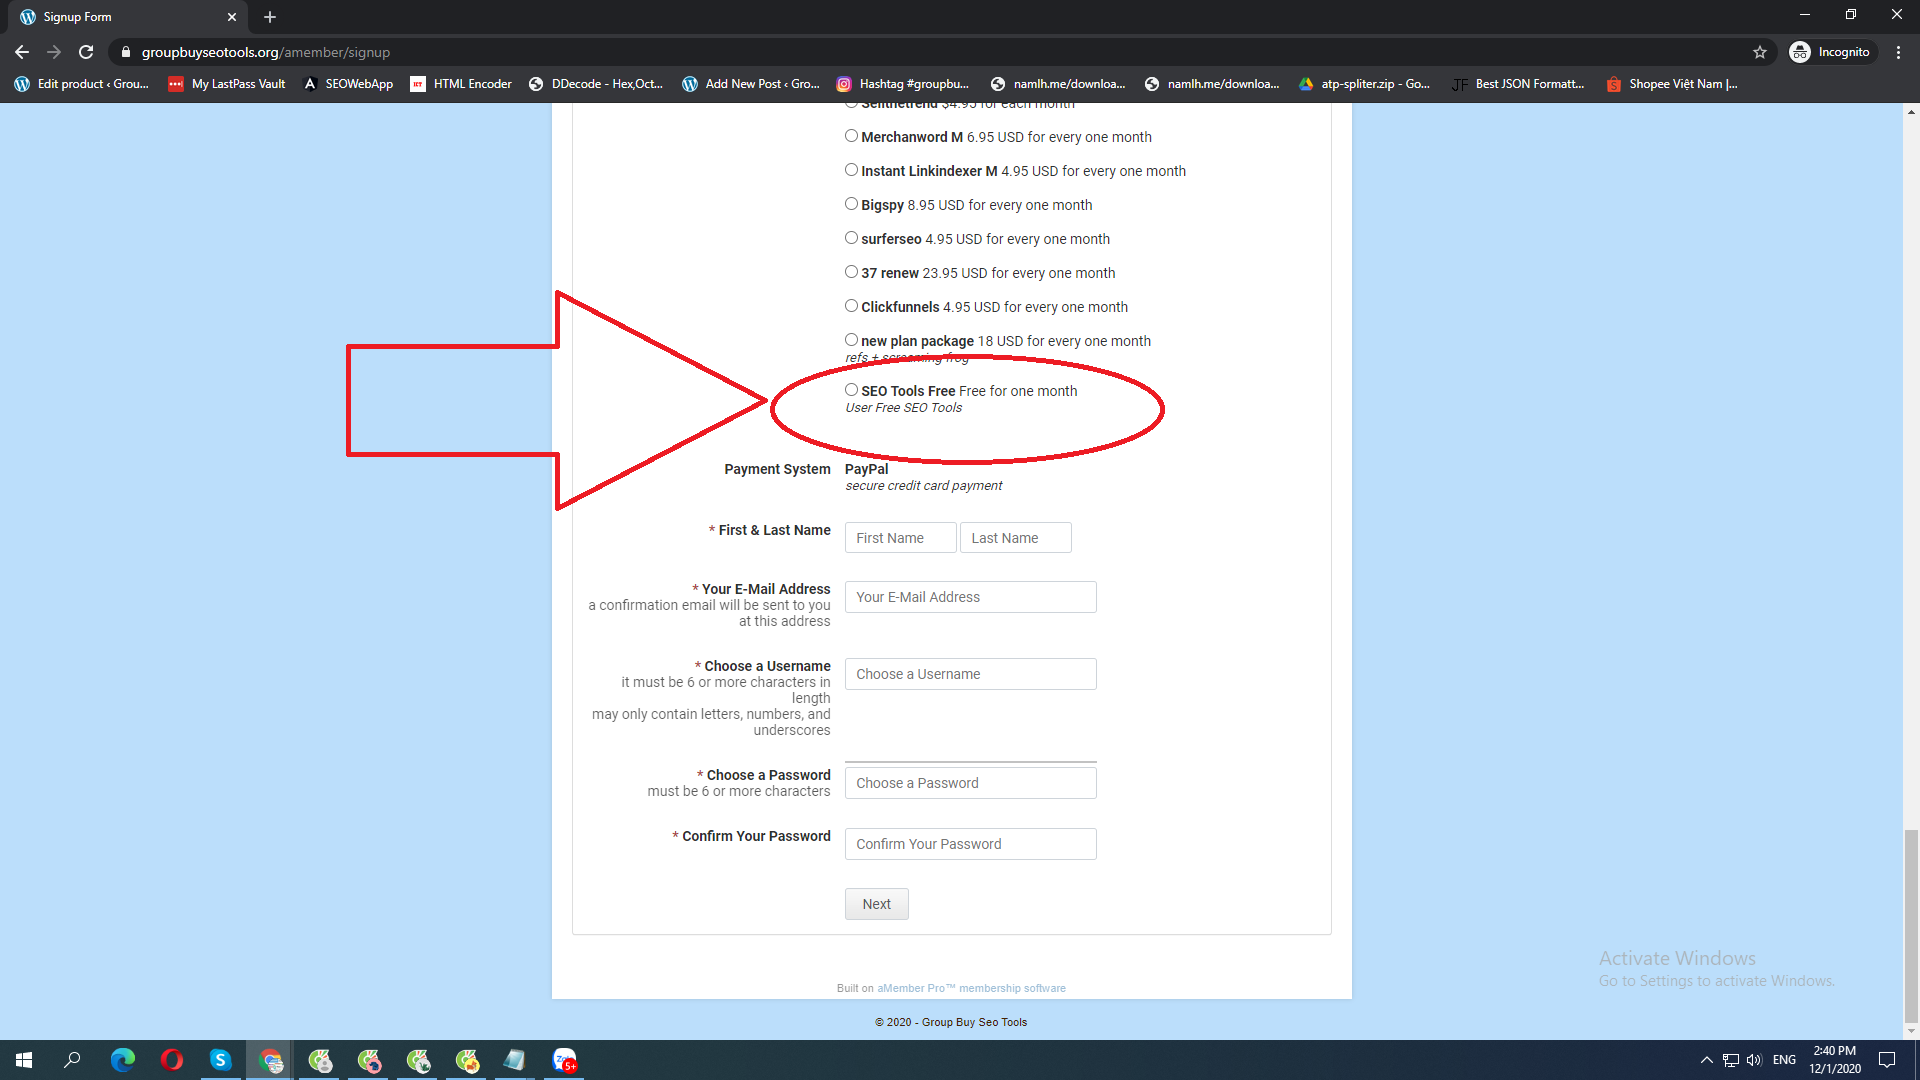Image resolution: width=1920 pixels, height=1080 pixels.
Task: Switch to Chrome in the taskbar
Action: pyautogui.click(x=270, y=1060)
